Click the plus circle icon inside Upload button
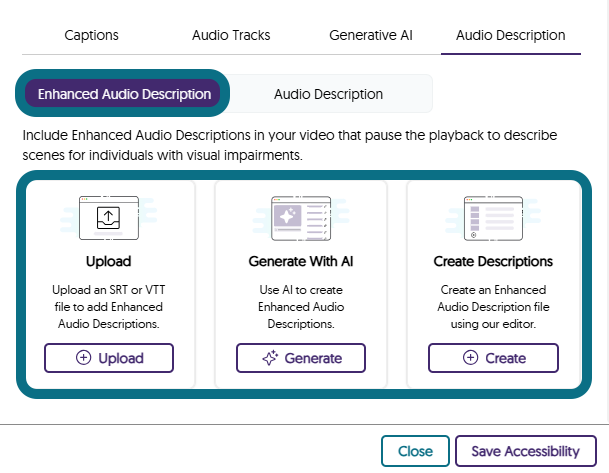The height and width of the screenshot is (473, 609). [x=84, y=358]
